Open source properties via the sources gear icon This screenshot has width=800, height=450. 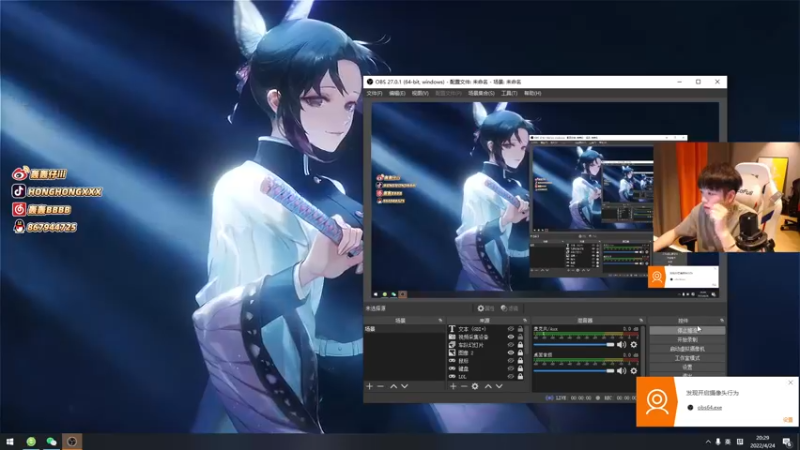tap(475, 386)
